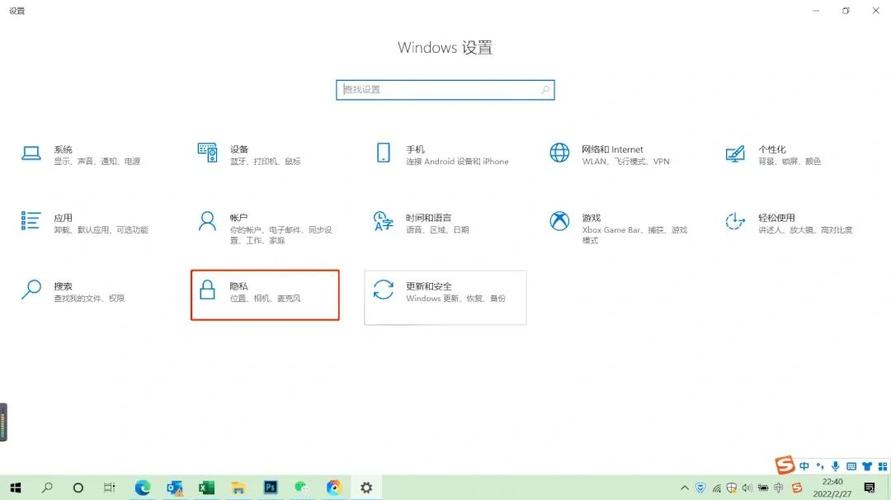This screenshot has height=500, width=891.
Task: Open File Explorer from taskbar
Action: tap(238, 488)
